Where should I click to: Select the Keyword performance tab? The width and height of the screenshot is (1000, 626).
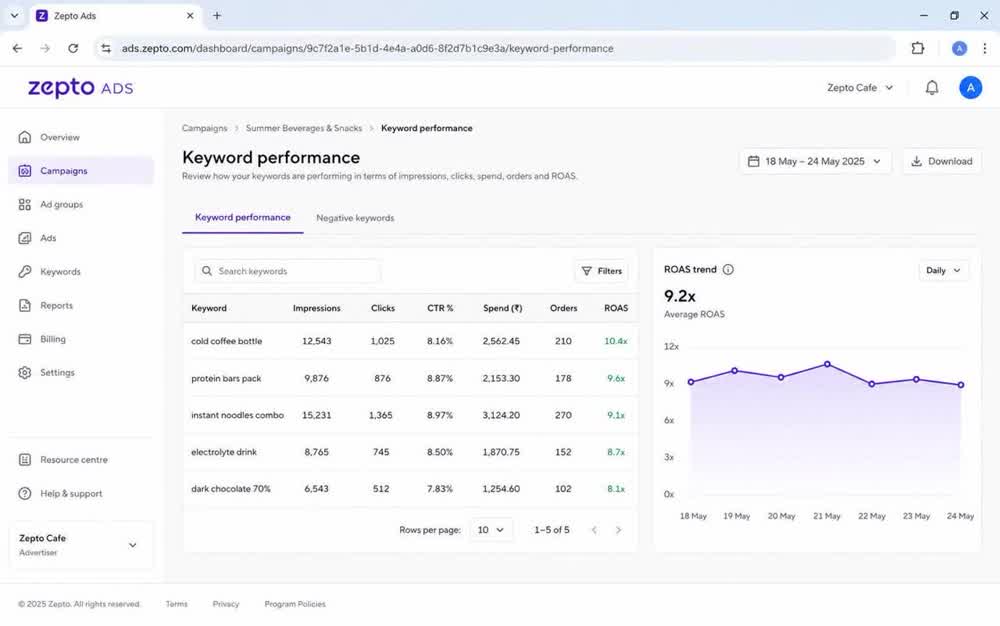(242, 217)
